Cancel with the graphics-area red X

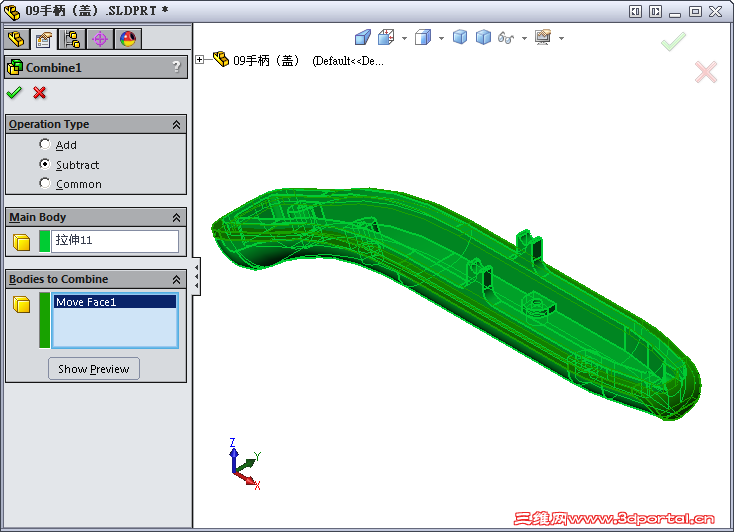tap(706, 72)
